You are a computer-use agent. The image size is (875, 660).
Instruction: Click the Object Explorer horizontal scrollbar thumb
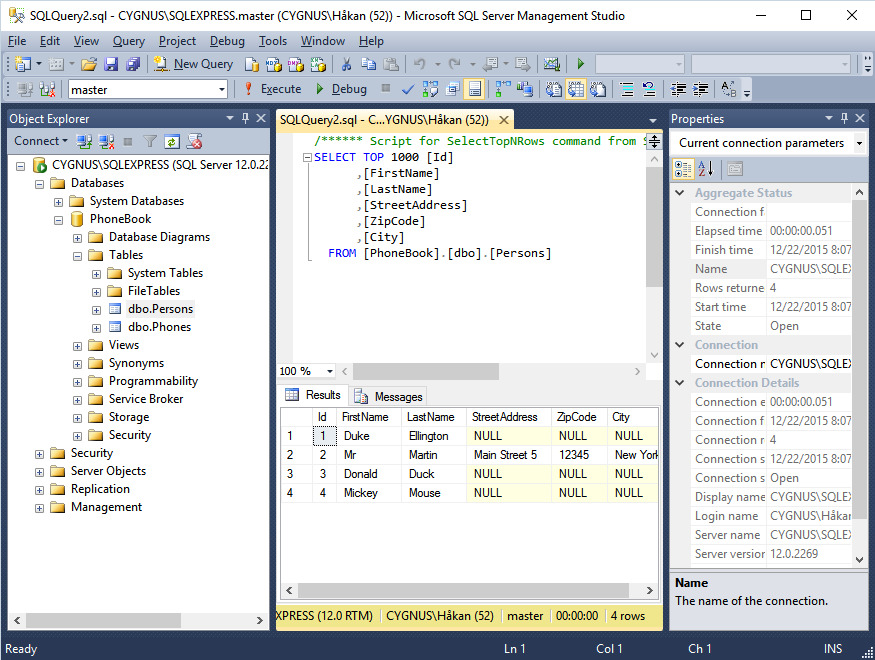click(103, 620)
